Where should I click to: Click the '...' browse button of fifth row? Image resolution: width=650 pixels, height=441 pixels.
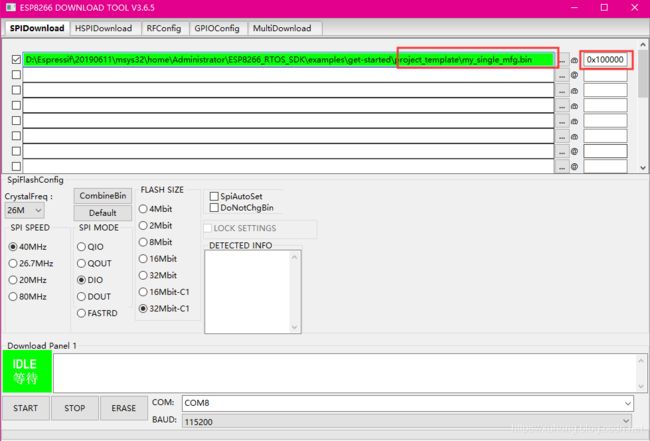point(562,122)
